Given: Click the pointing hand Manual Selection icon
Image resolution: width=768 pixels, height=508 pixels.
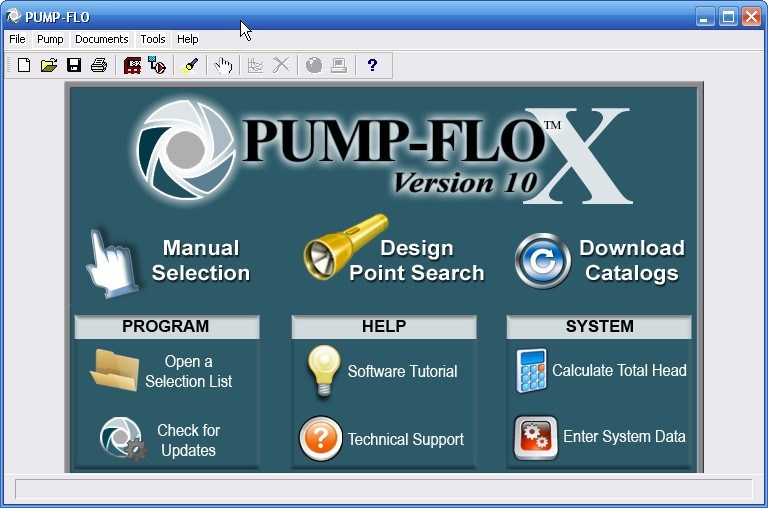Looking at the screenshot, I should coord(112,264).
